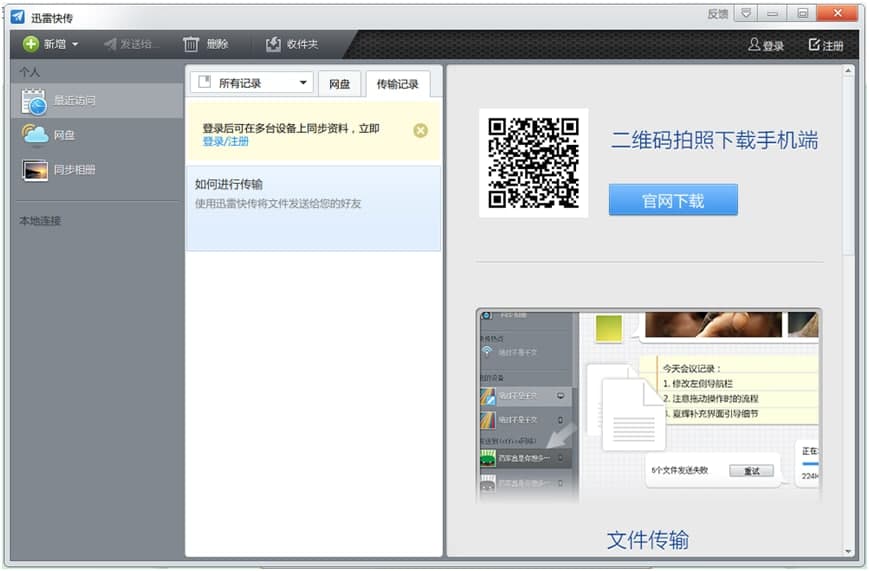Expand the 新增 dropdown arrow
The width and height of the screenshot is (869, 571).
click(x=75, y=44)
